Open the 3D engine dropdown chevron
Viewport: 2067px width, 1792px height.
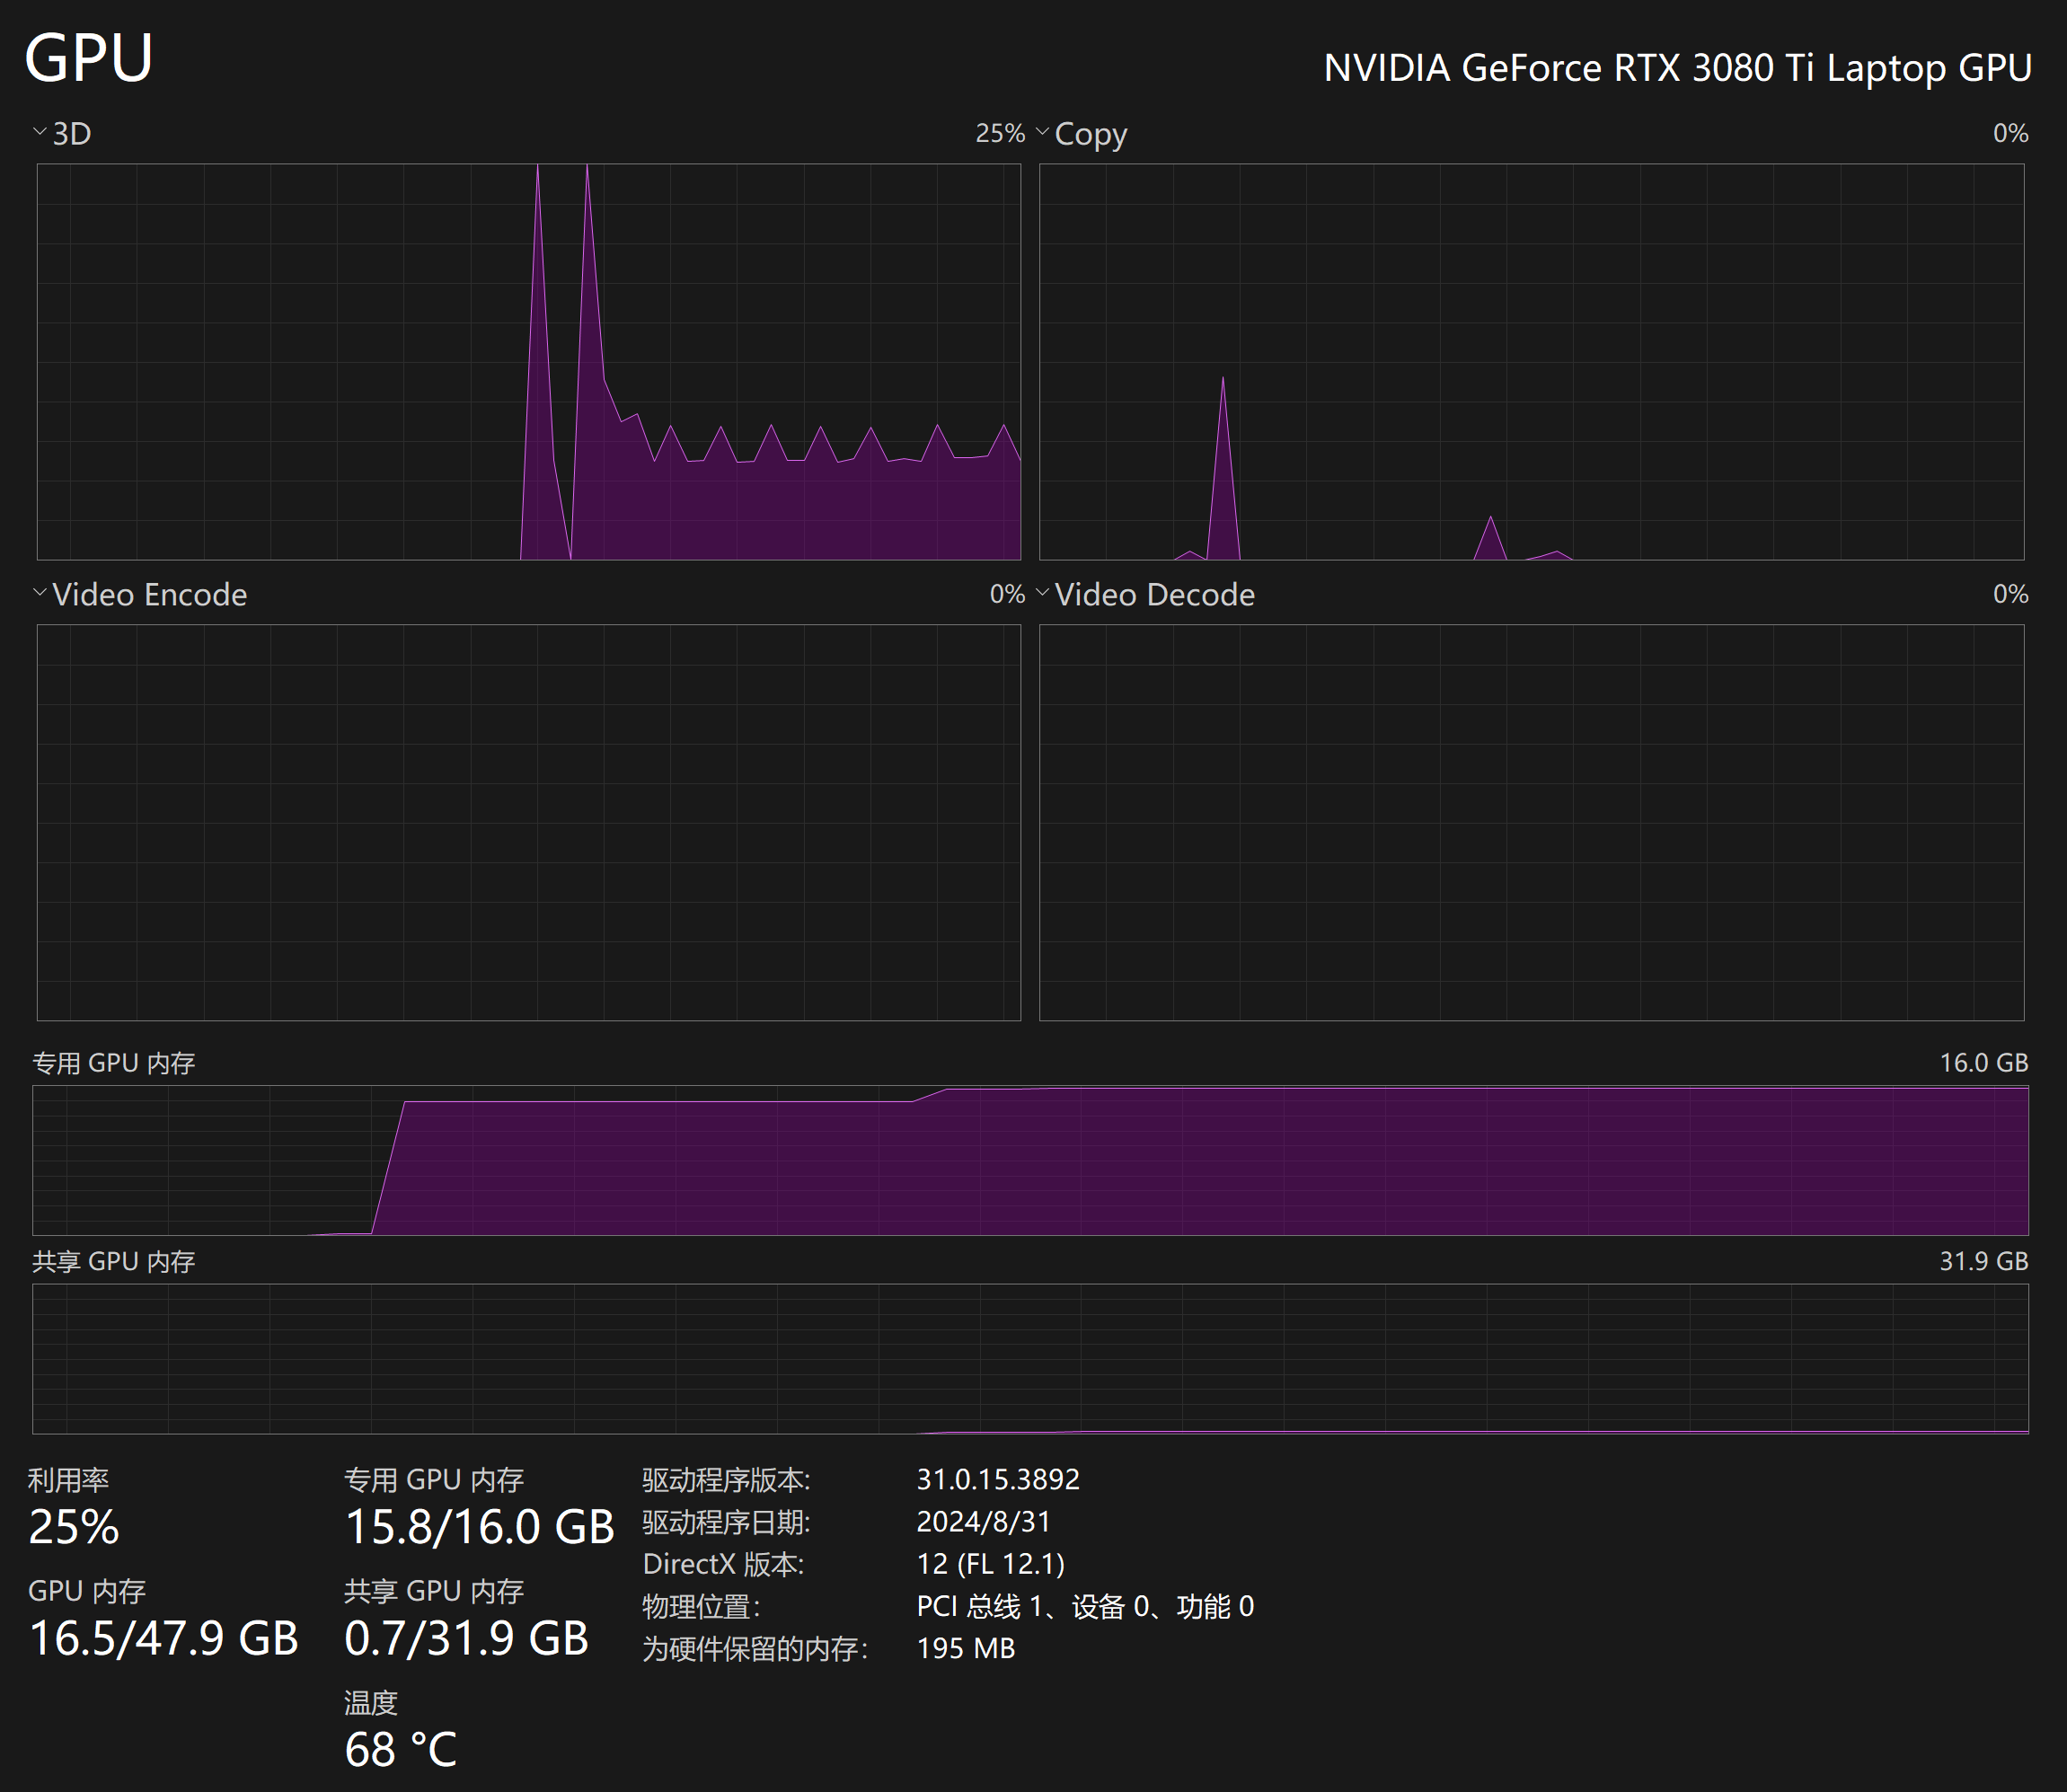pyautogui.click(x=40, y=132)
